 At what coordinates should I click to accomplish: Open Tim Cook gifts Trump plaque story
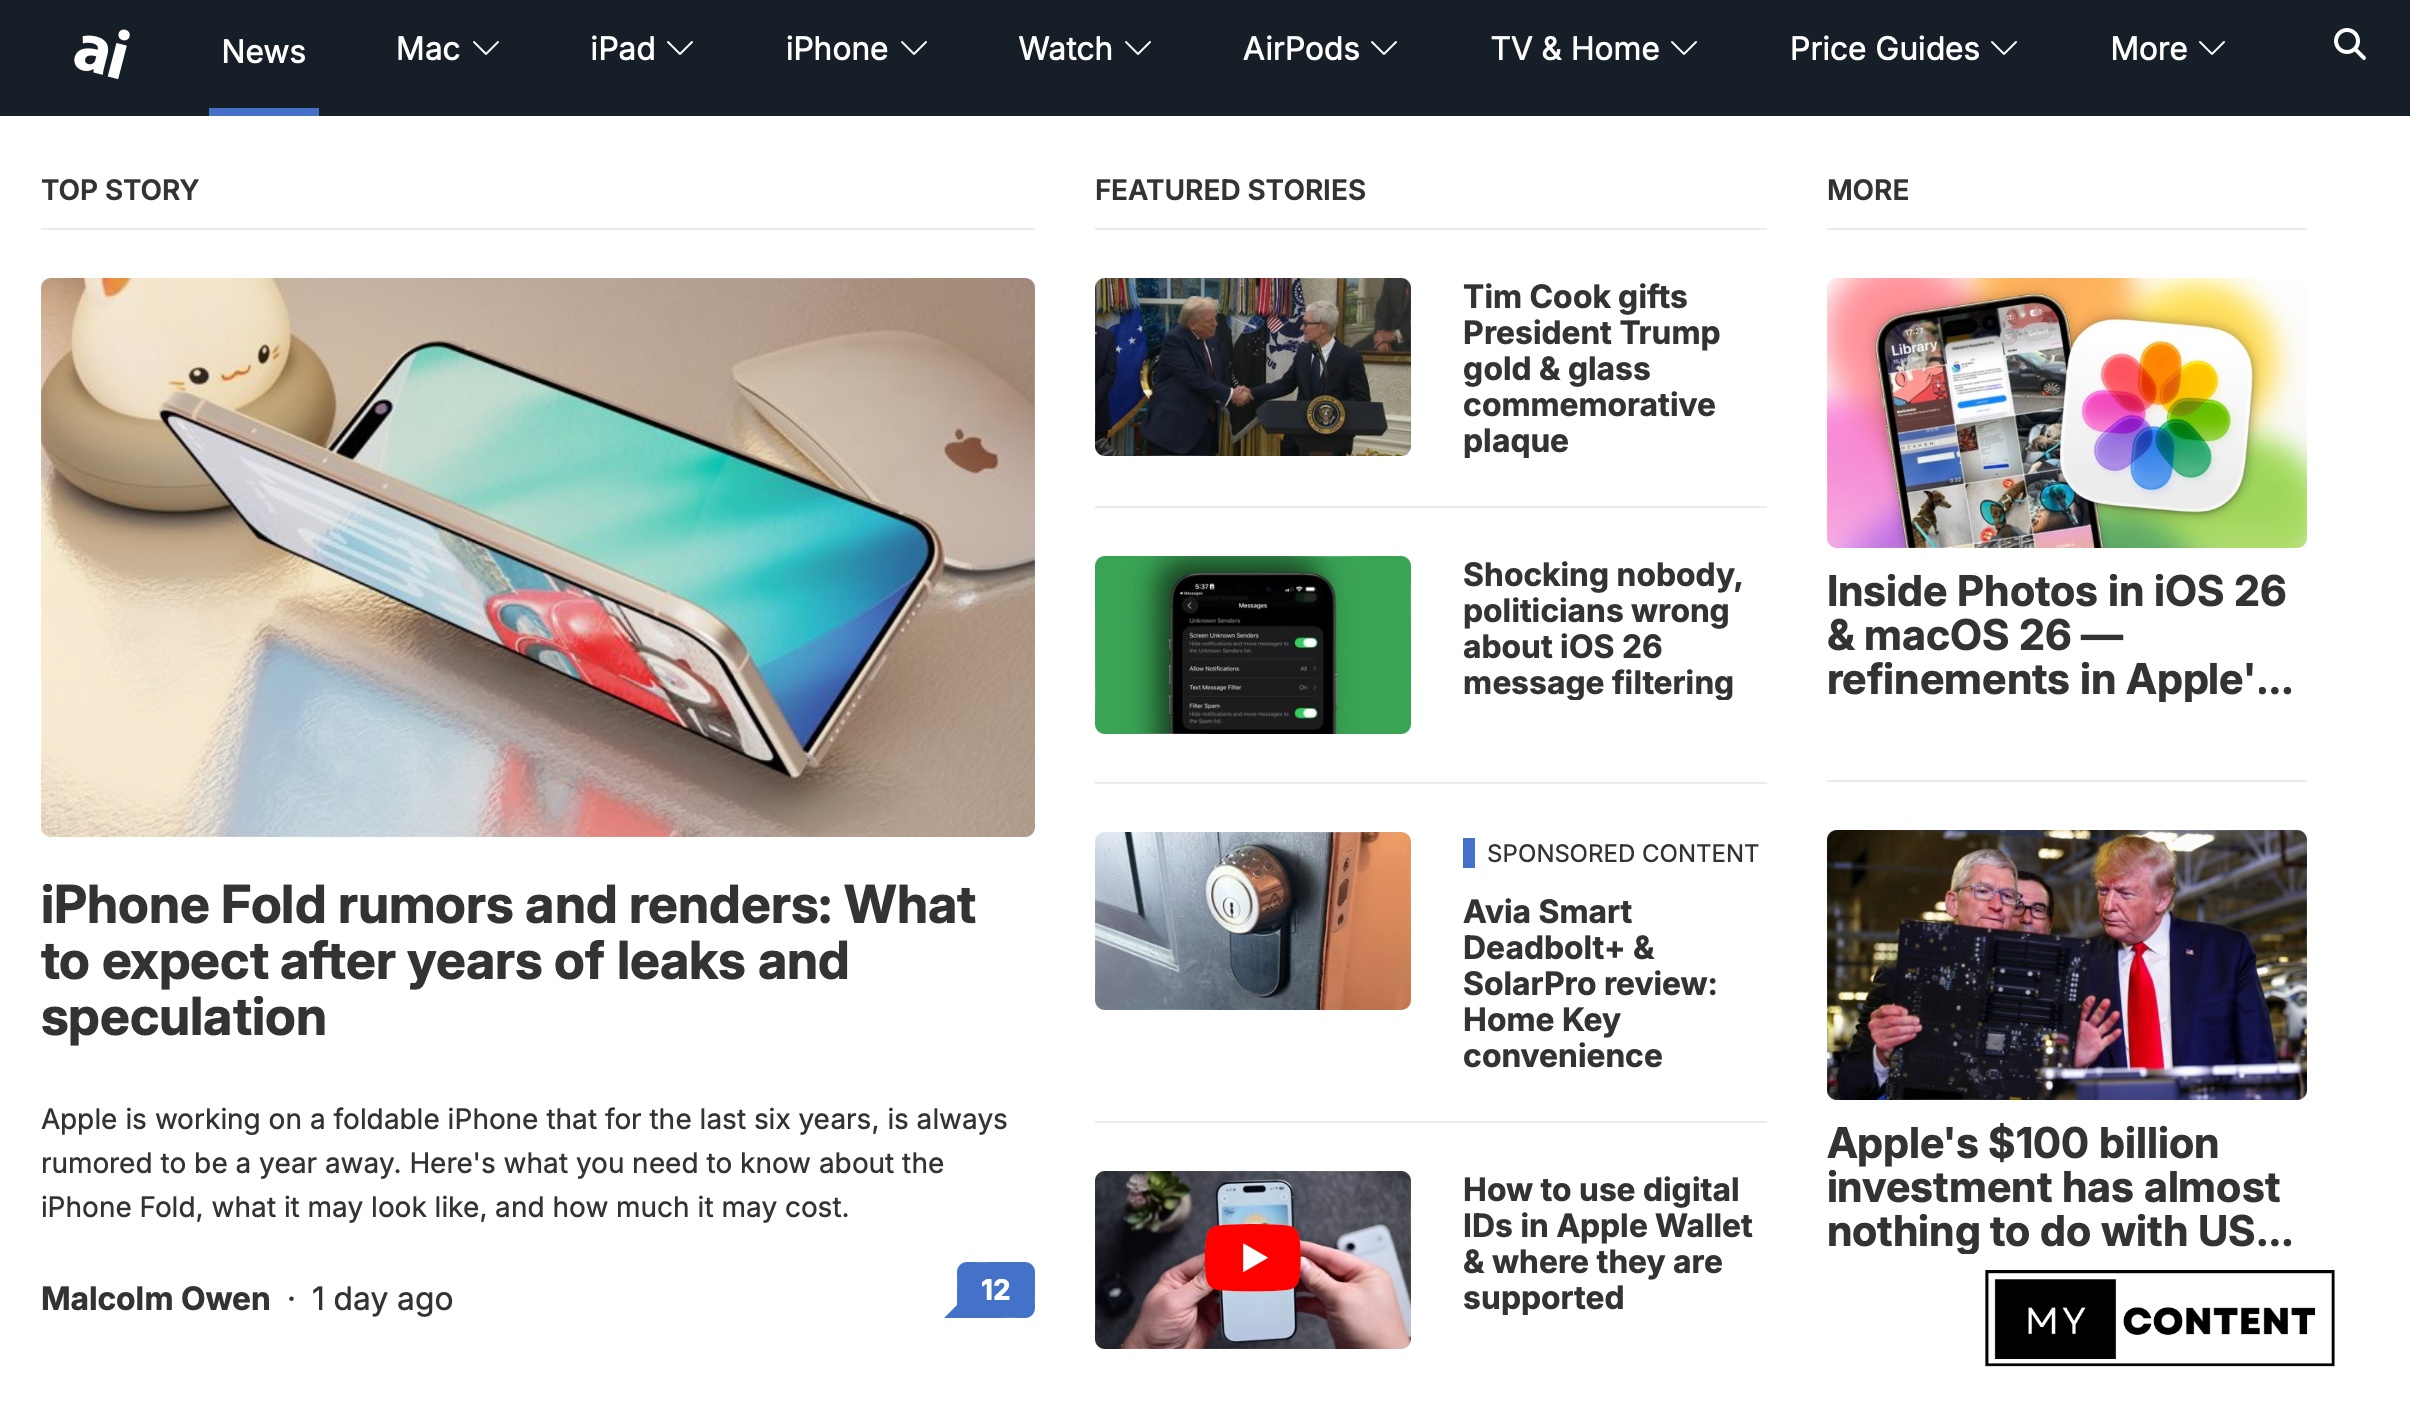click(x=1591, y=368)
